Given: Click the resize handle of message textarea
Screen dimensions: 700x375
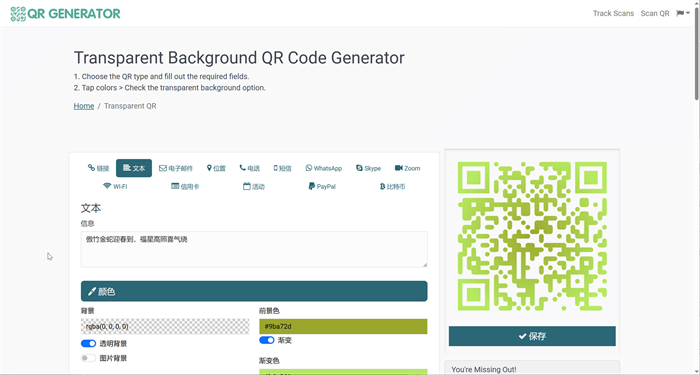Looking at the screenshot, I should [x=425, y=265].
